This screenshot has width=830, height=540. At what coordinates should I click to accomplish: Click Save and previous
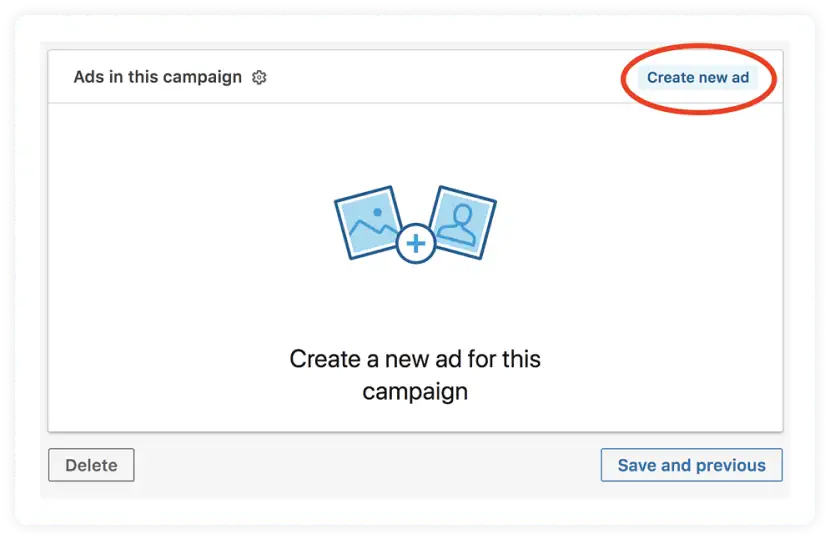coord(691,465)
